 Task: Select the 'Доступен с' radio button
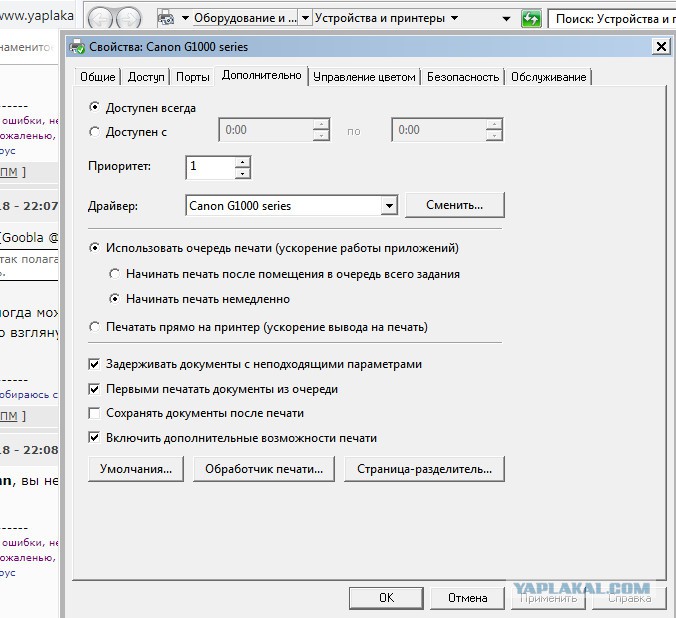click(x=94, y=132)
